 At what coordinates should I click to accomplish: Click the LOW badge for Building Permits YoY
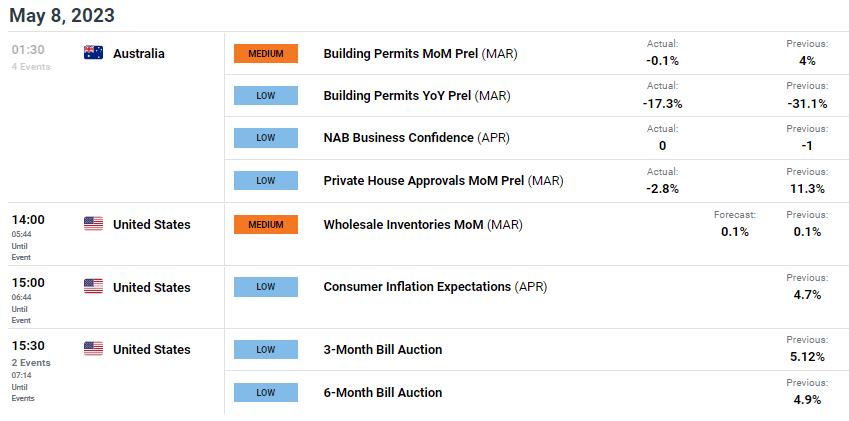pos(266,96)
